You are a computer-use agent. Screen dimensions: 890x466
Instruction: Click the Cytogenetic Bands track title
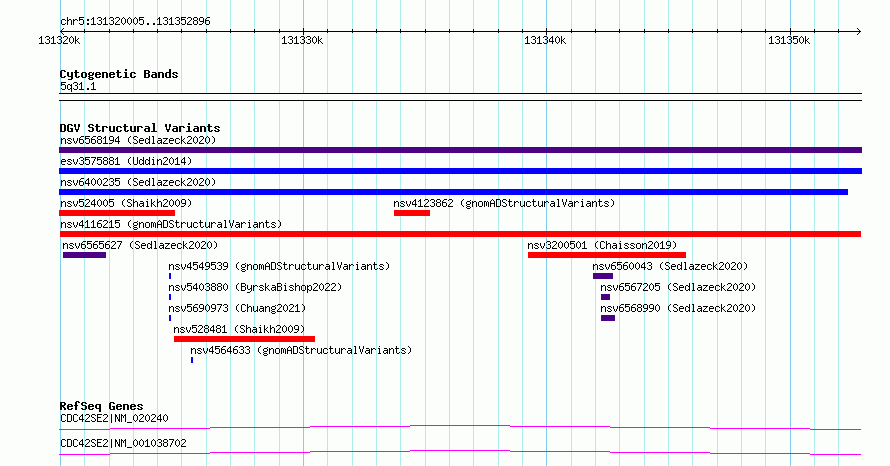(119, 74)
